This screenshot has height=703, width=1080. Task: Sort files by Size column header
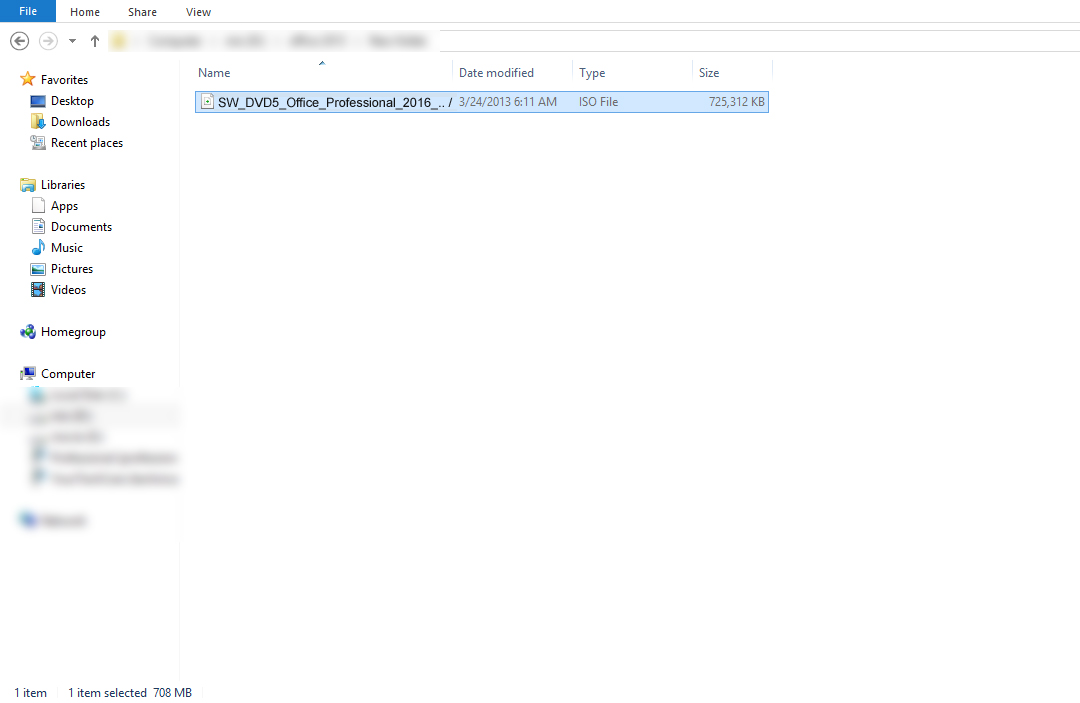click(709, 73)
